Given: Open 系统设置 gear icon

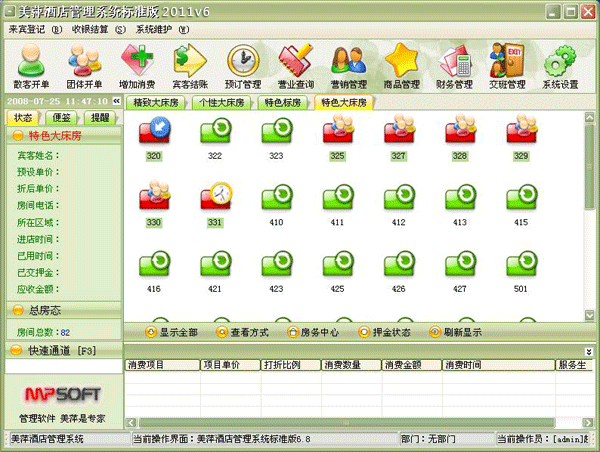Looking at the screenshot, I should 560,66.
